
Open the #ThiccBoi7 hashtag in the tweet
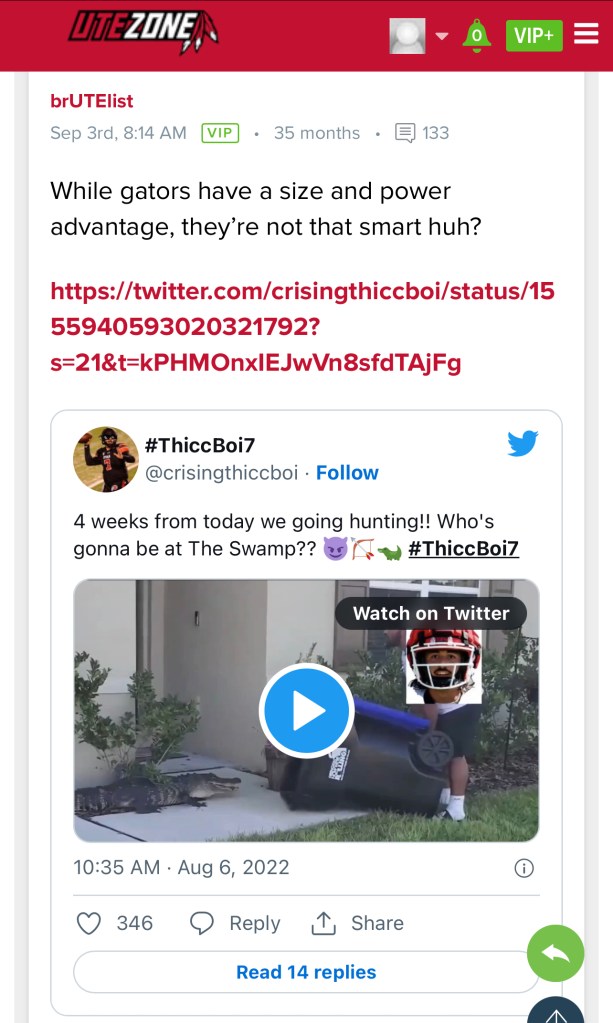[x=463, y=549]
